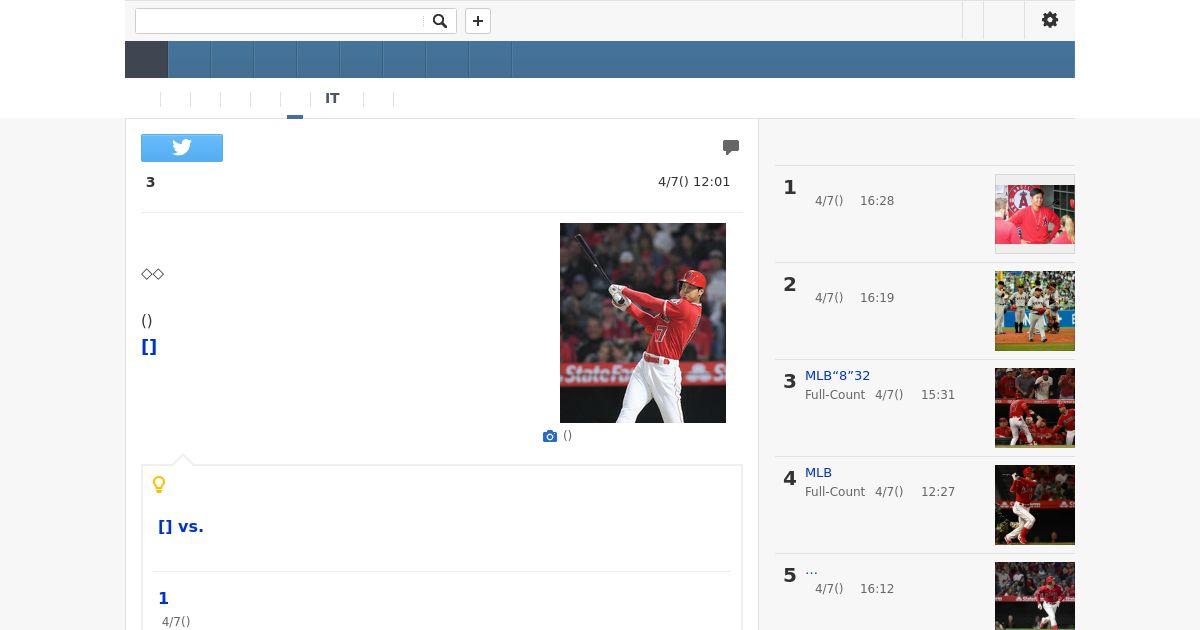Open ranking 1 thumbnail image

1035,214
